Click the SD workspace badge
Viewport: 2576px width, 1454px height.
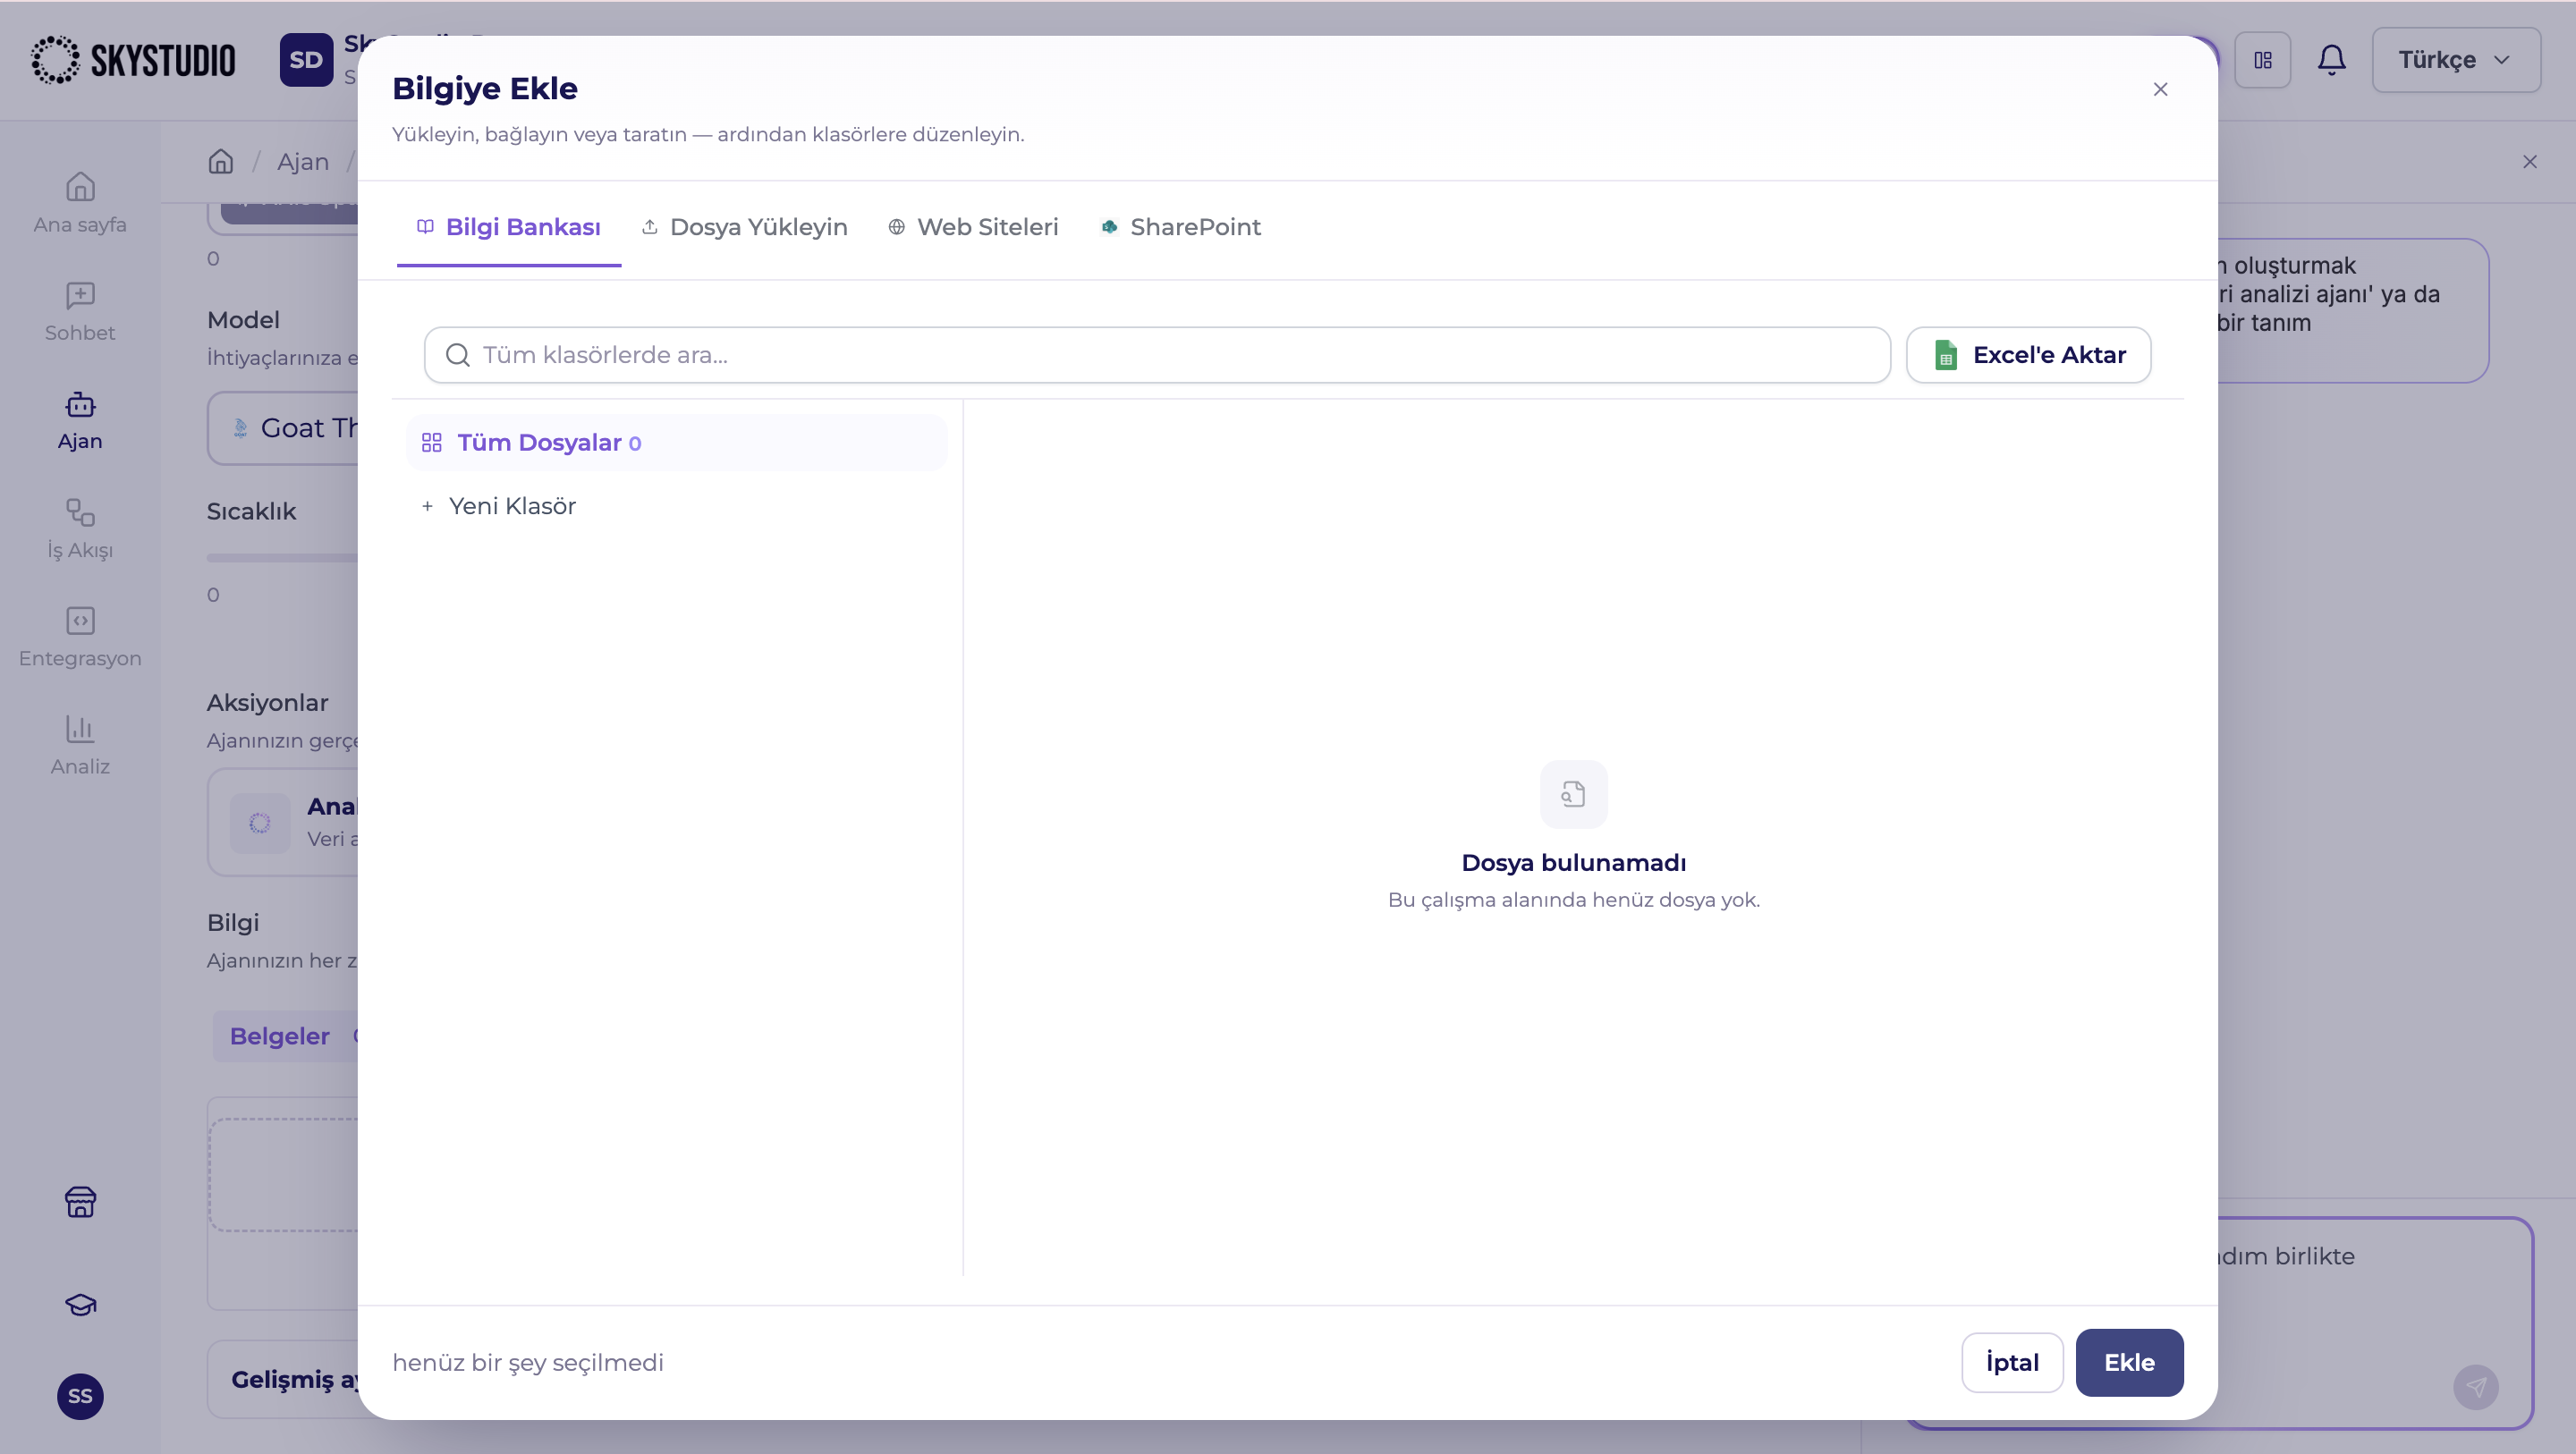click(306, 60)
